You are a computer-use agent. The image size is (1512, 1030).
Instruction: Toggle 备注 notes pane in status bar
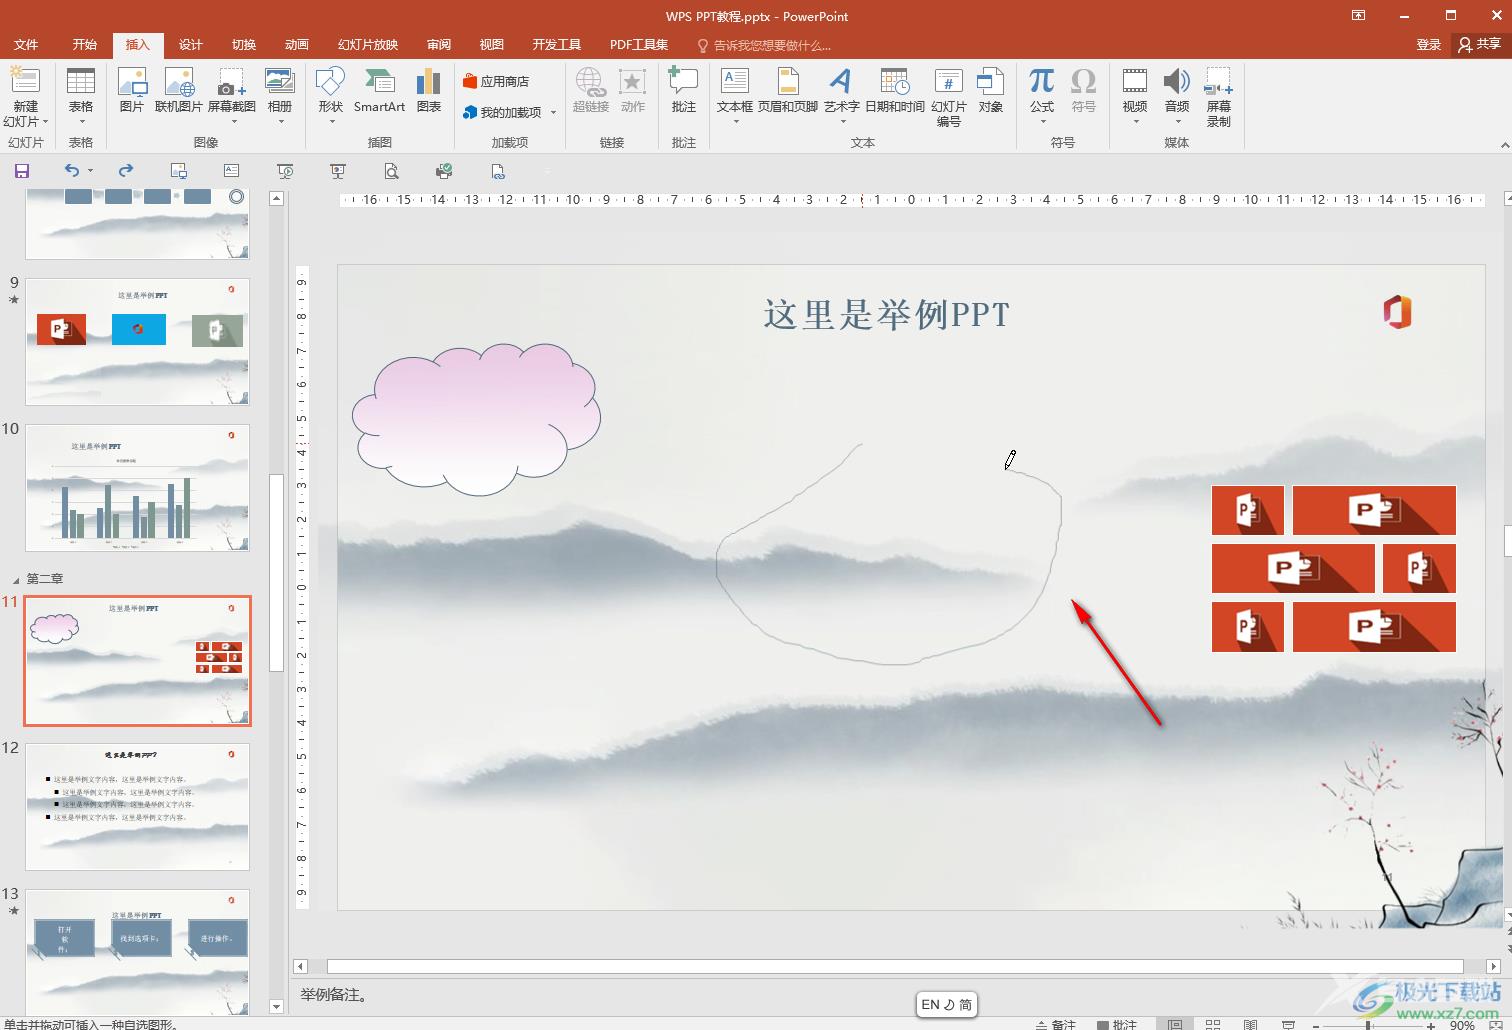tap(1056, 1024)
